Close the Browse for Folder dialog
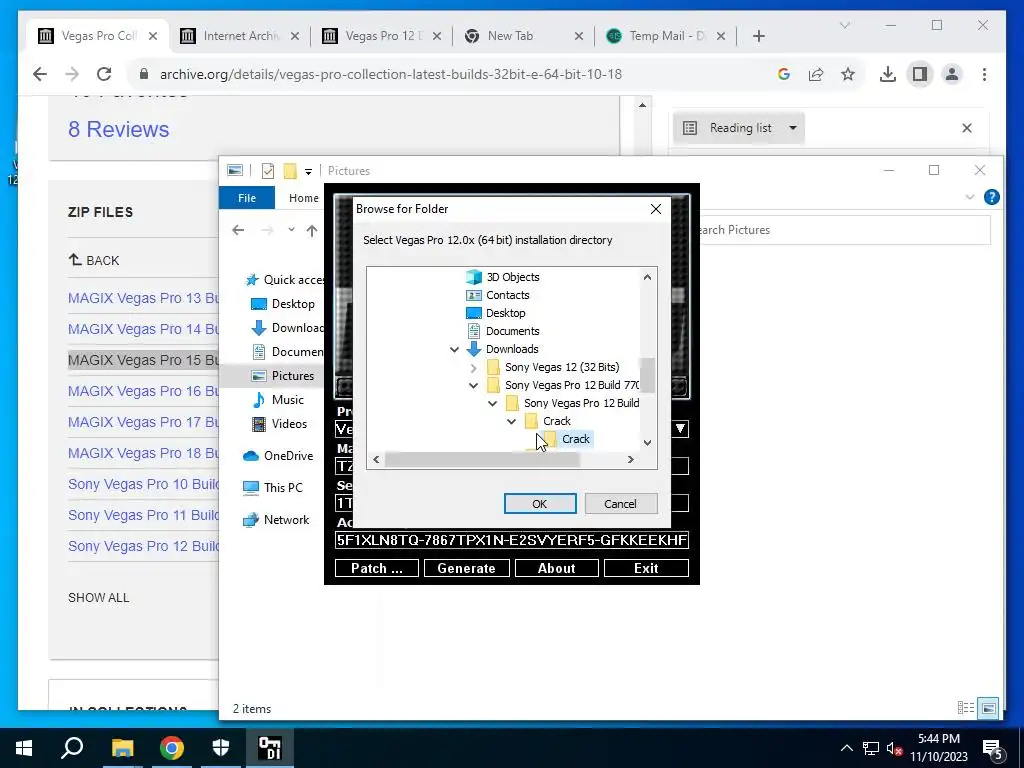The height and width of the screenshot is (768, 1024). click(x=656, y=209)
